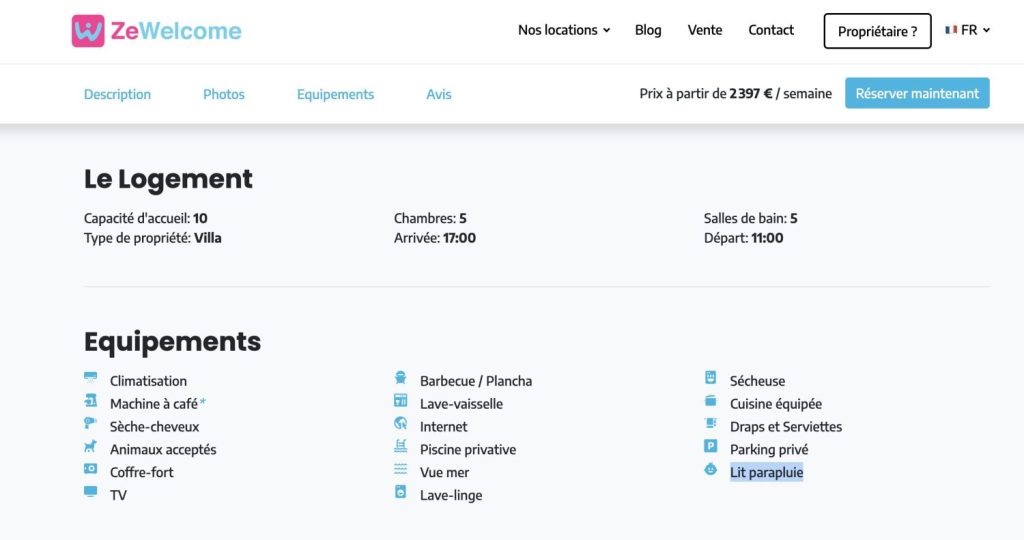Click the baby face icon beside Lit parapluie

(x=711, y=469)
